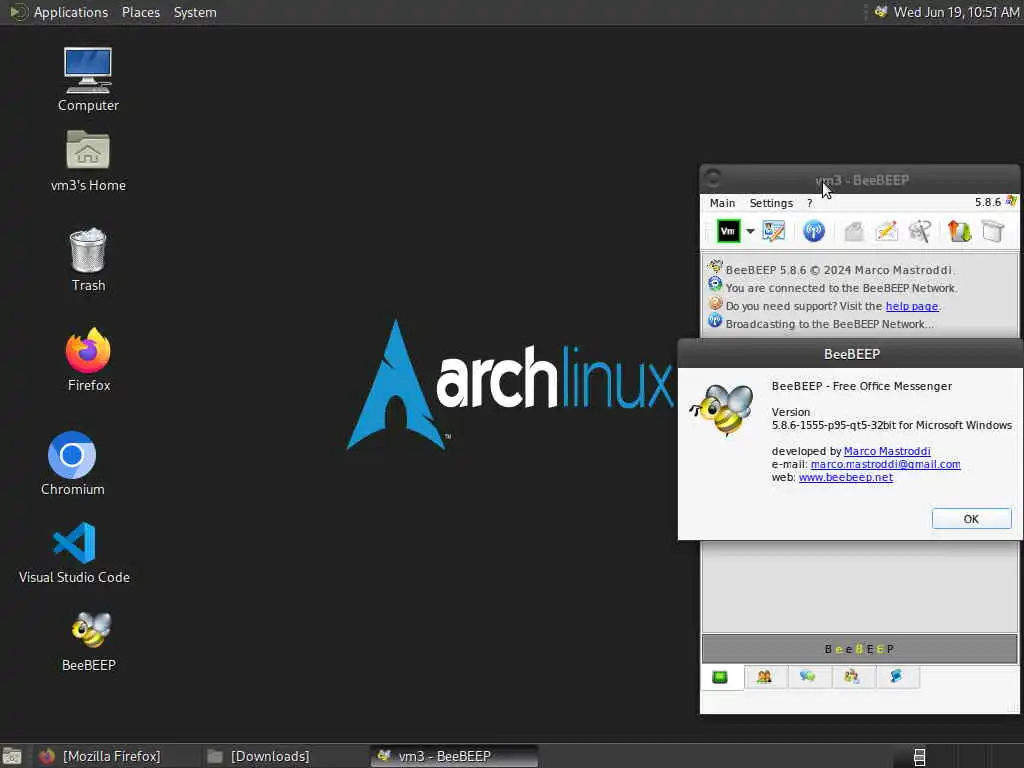Open the Computer desktop icon
The image size is (1024, 768).
click(88, 80)
